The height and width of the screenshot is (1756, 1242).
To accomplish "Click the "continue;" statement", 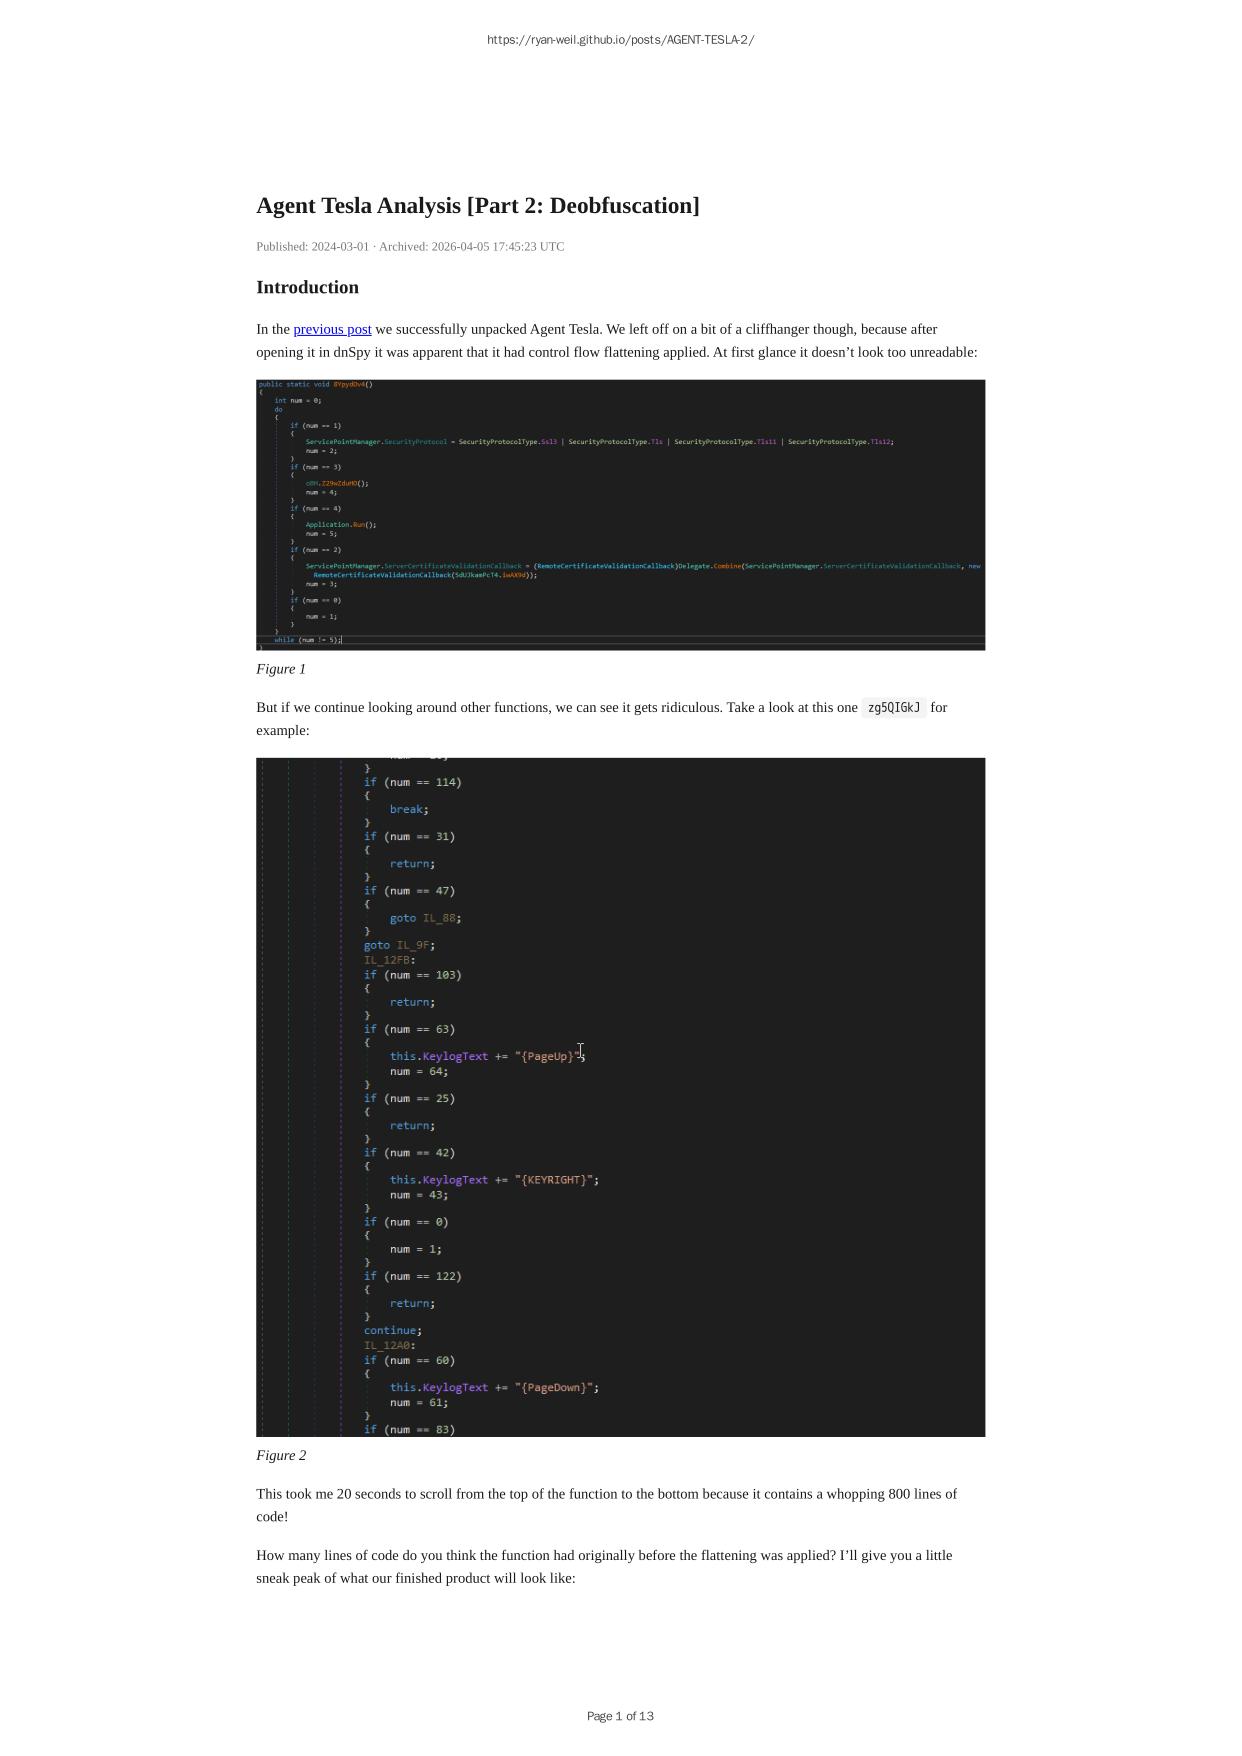I will click(x=392, y=1331).
